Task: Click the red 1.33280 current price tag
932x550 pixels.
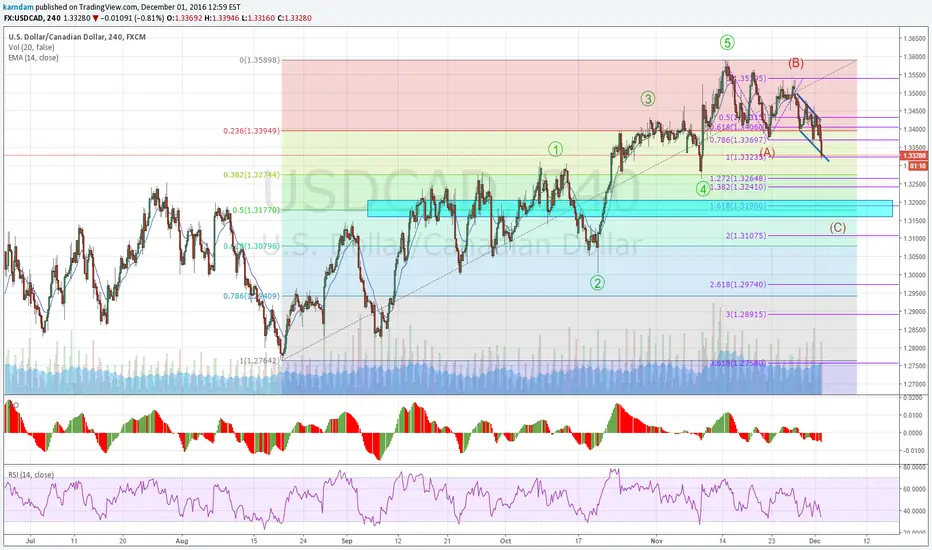Action: (914, 156)
